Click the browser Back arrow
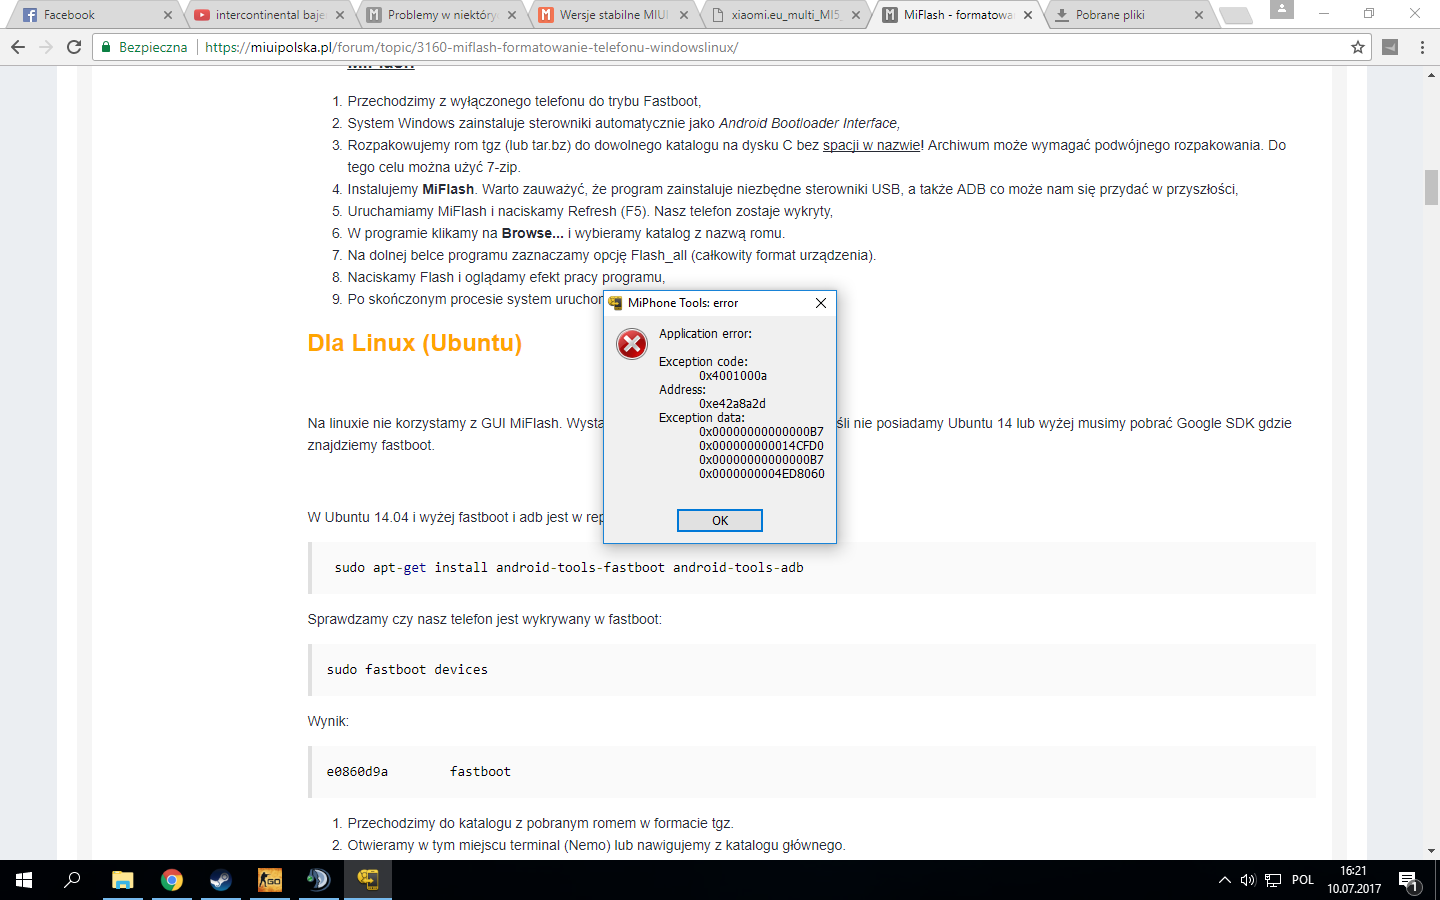This screenshot has width=1440, height=900. click(18, 47)
